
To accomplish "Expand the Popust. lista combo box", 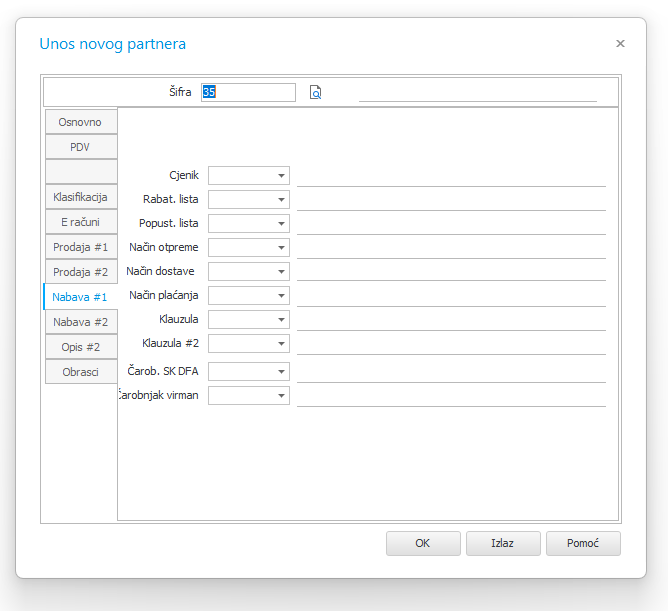I will [x=281, y=224].
